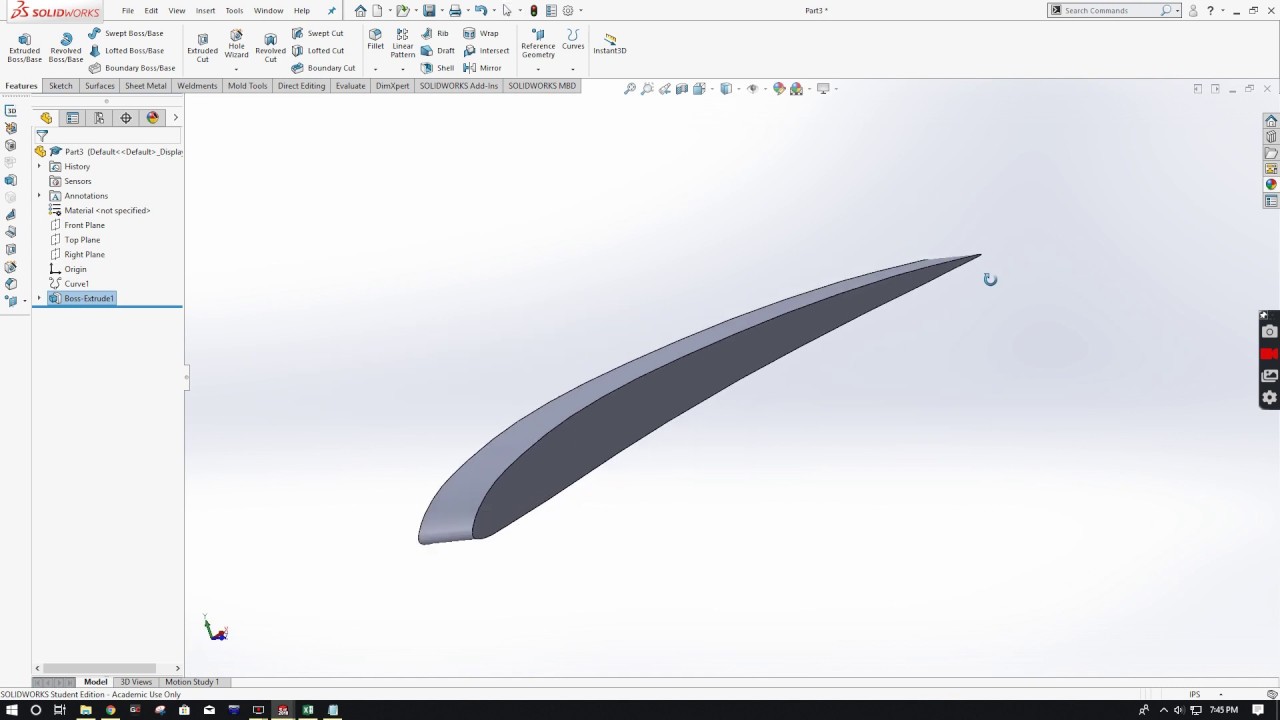
Task: Open Linear Pattern dropdown arrow
Action: pyautogui.click(x=403, y=69)
